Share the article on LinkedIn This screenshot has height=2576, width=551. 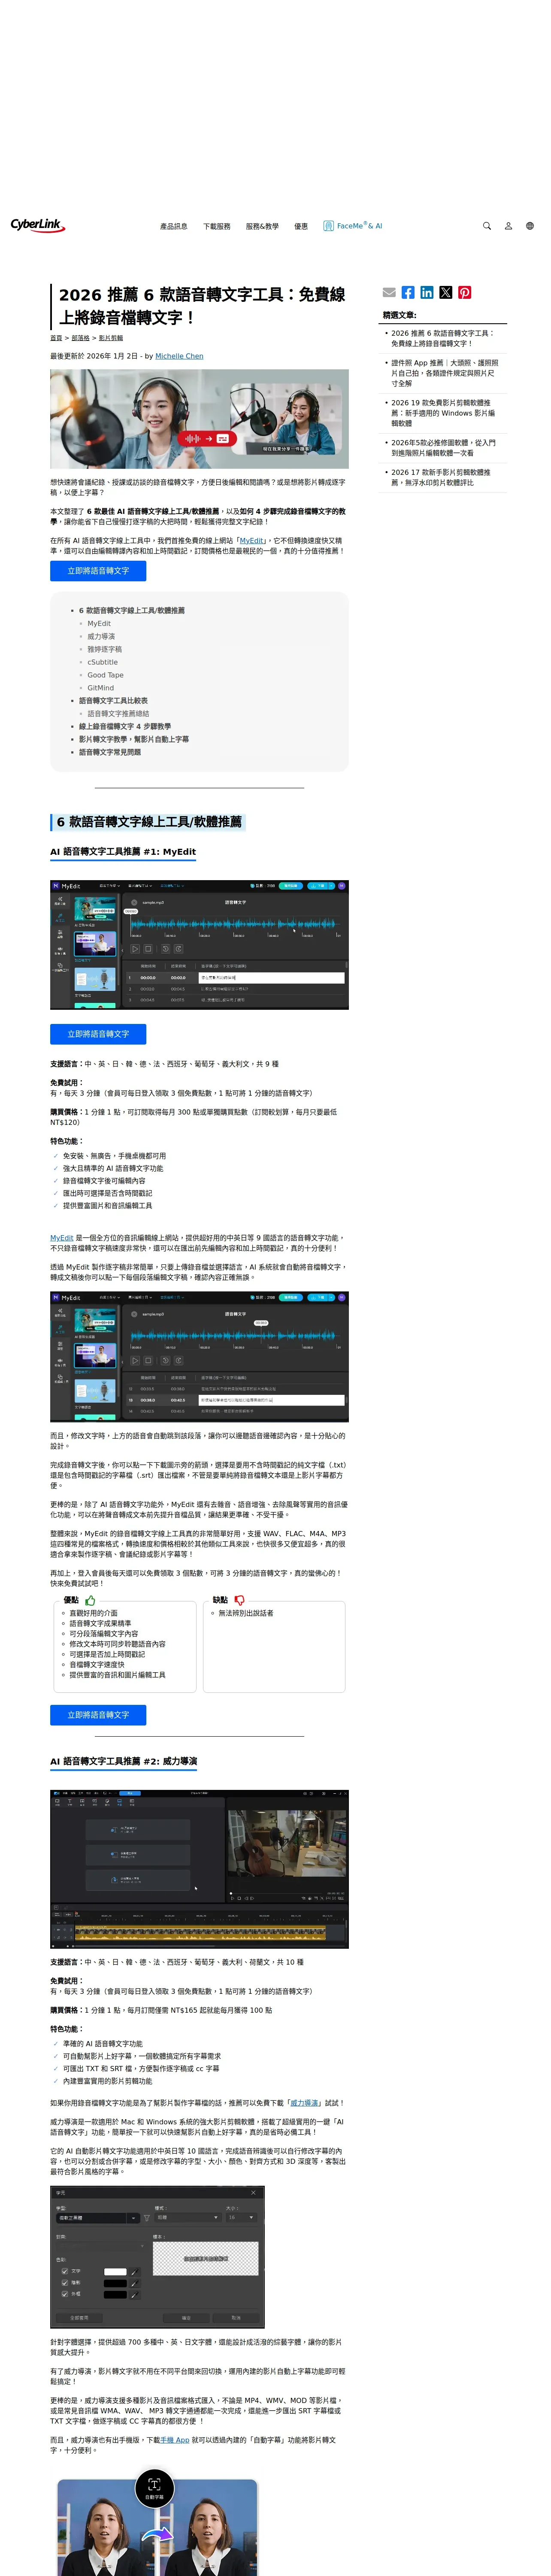point(427,292)
